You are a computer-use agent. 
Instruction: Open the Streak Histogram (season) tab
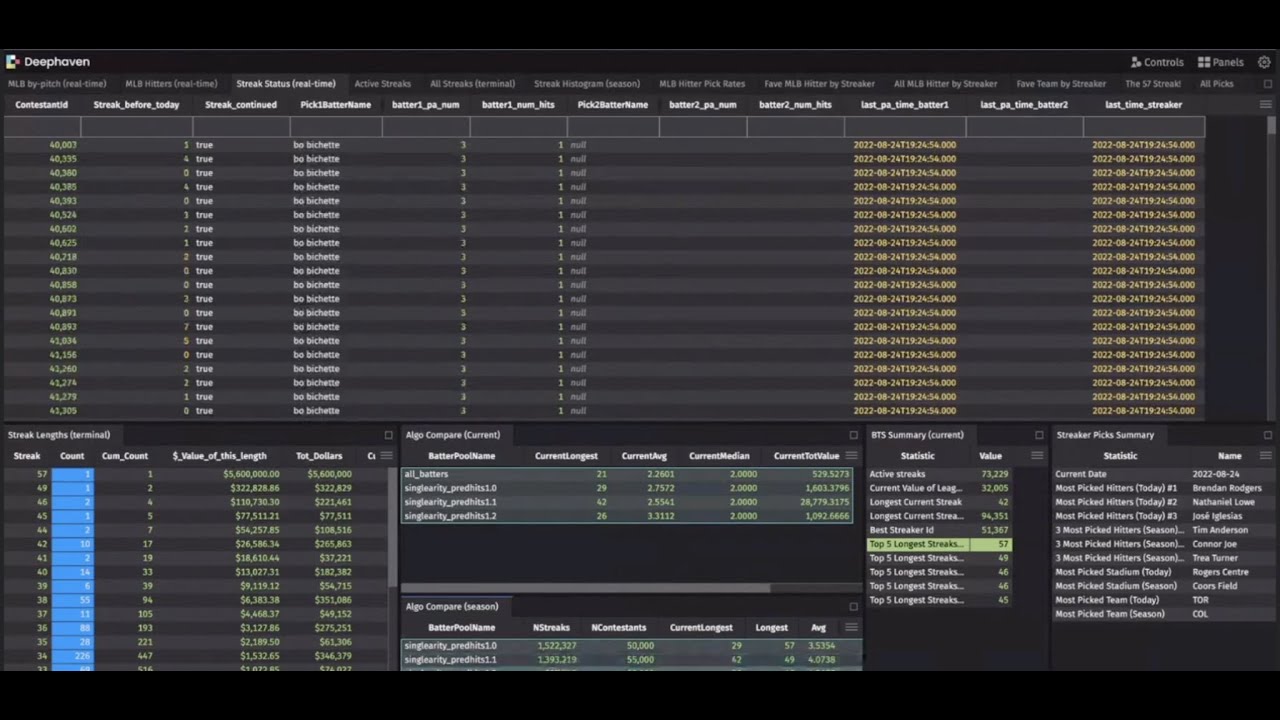click(x=587, y=84)
